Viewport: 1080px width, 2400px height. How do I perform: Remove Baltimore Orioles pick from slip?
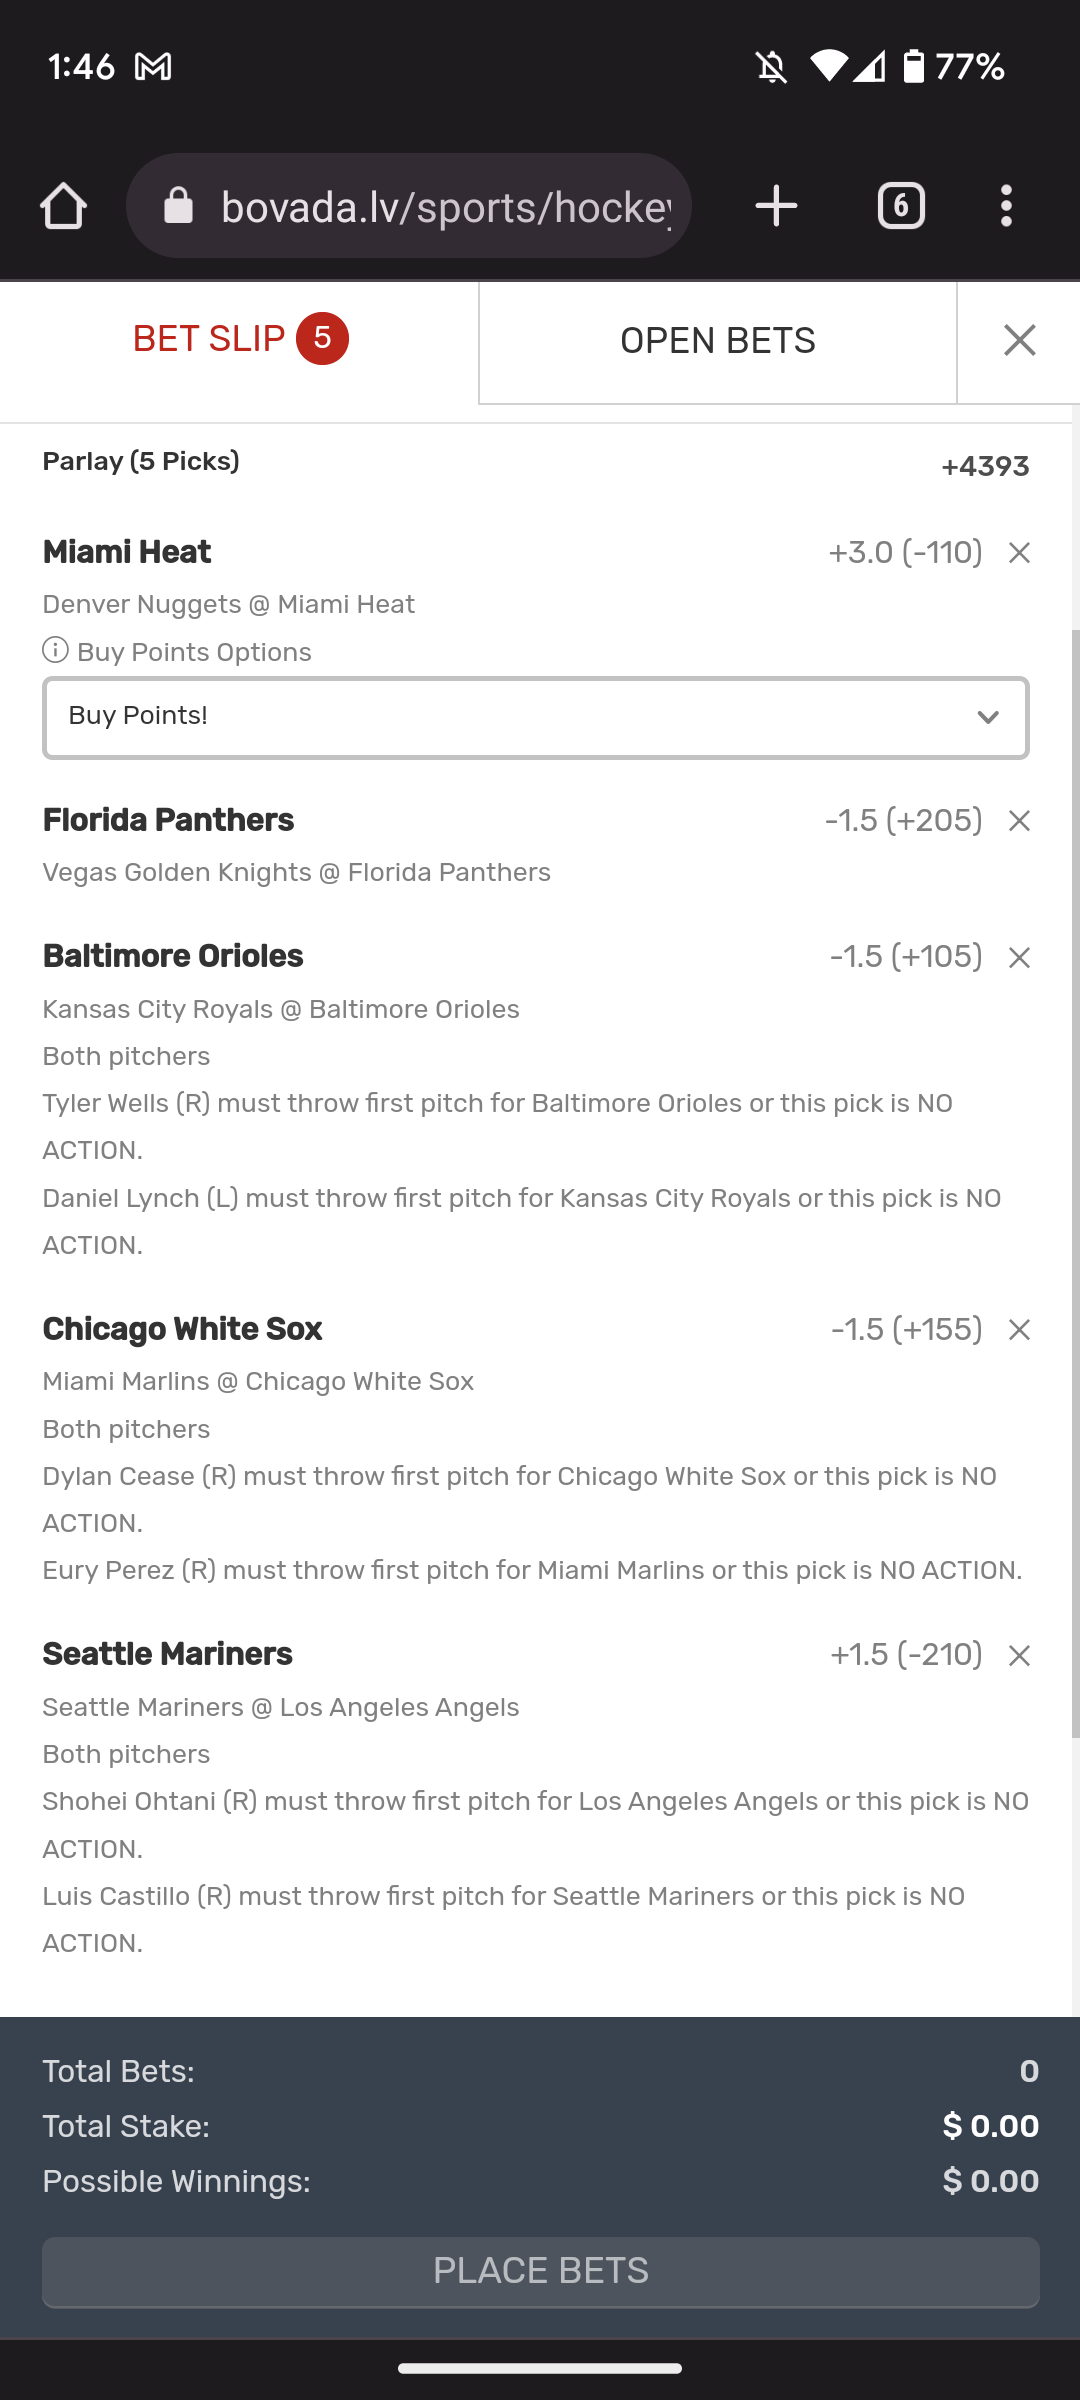click(x=1019, y=958)
